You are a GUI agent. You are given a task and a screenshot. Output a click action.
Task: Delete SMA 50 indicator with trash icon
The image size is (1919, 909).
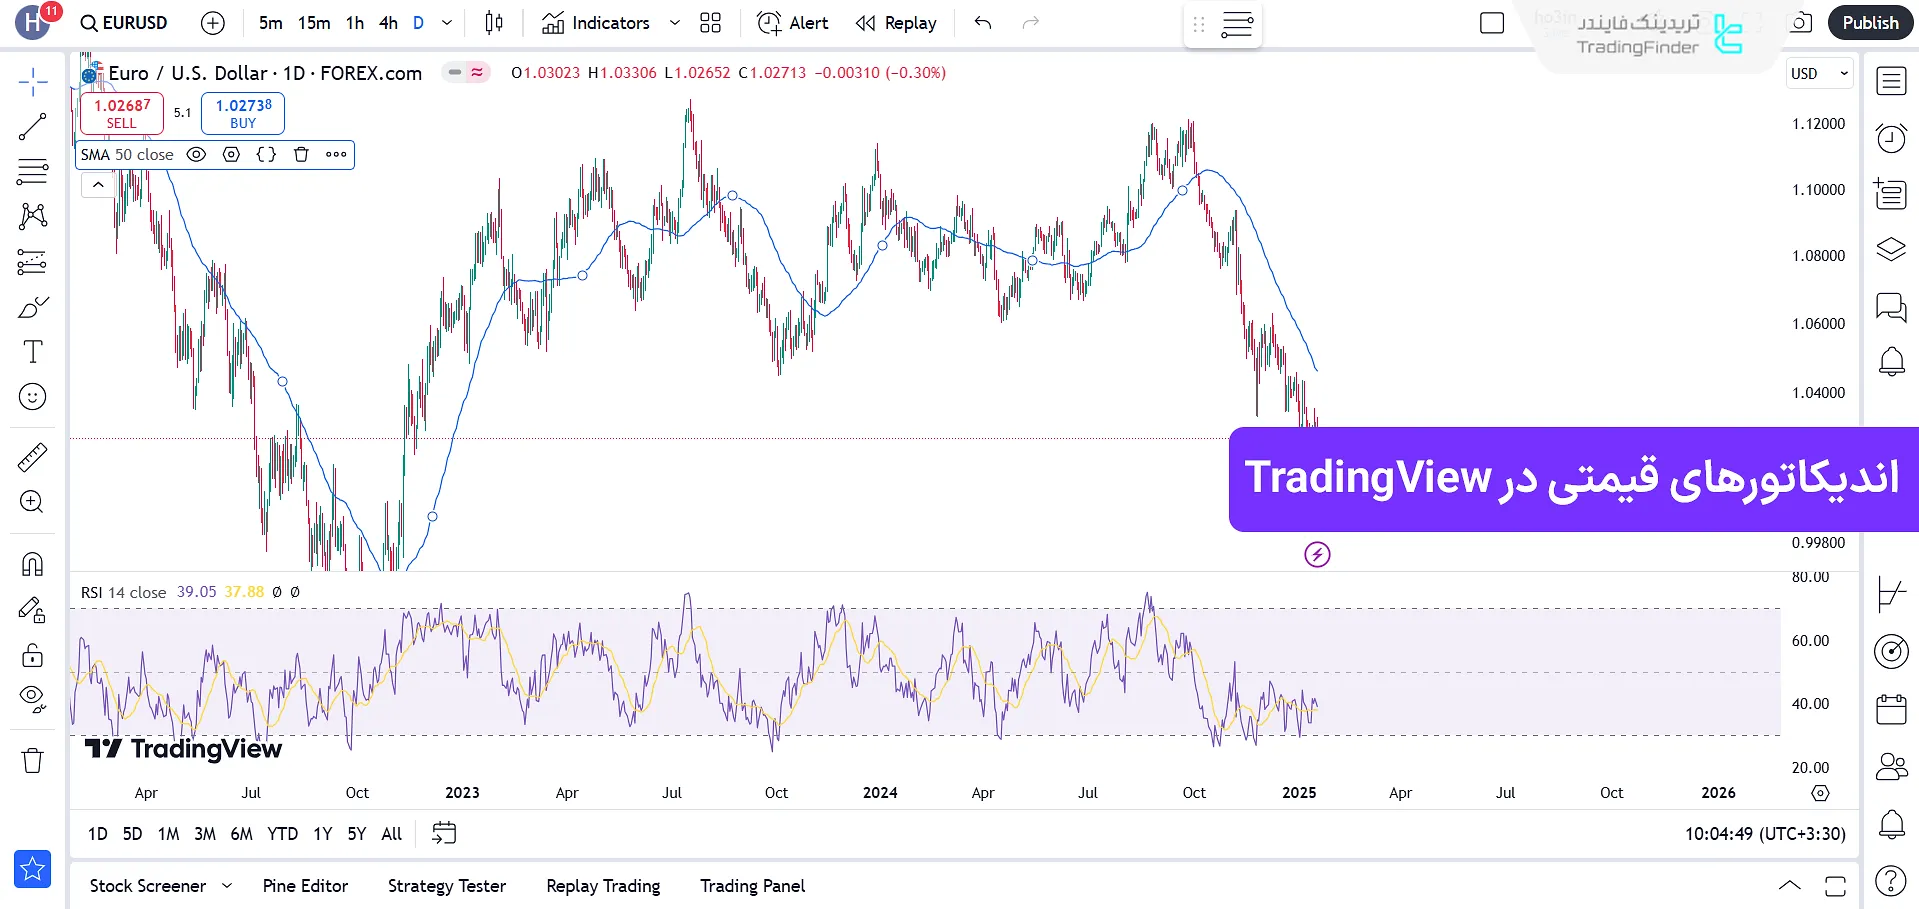pos(301,155)
